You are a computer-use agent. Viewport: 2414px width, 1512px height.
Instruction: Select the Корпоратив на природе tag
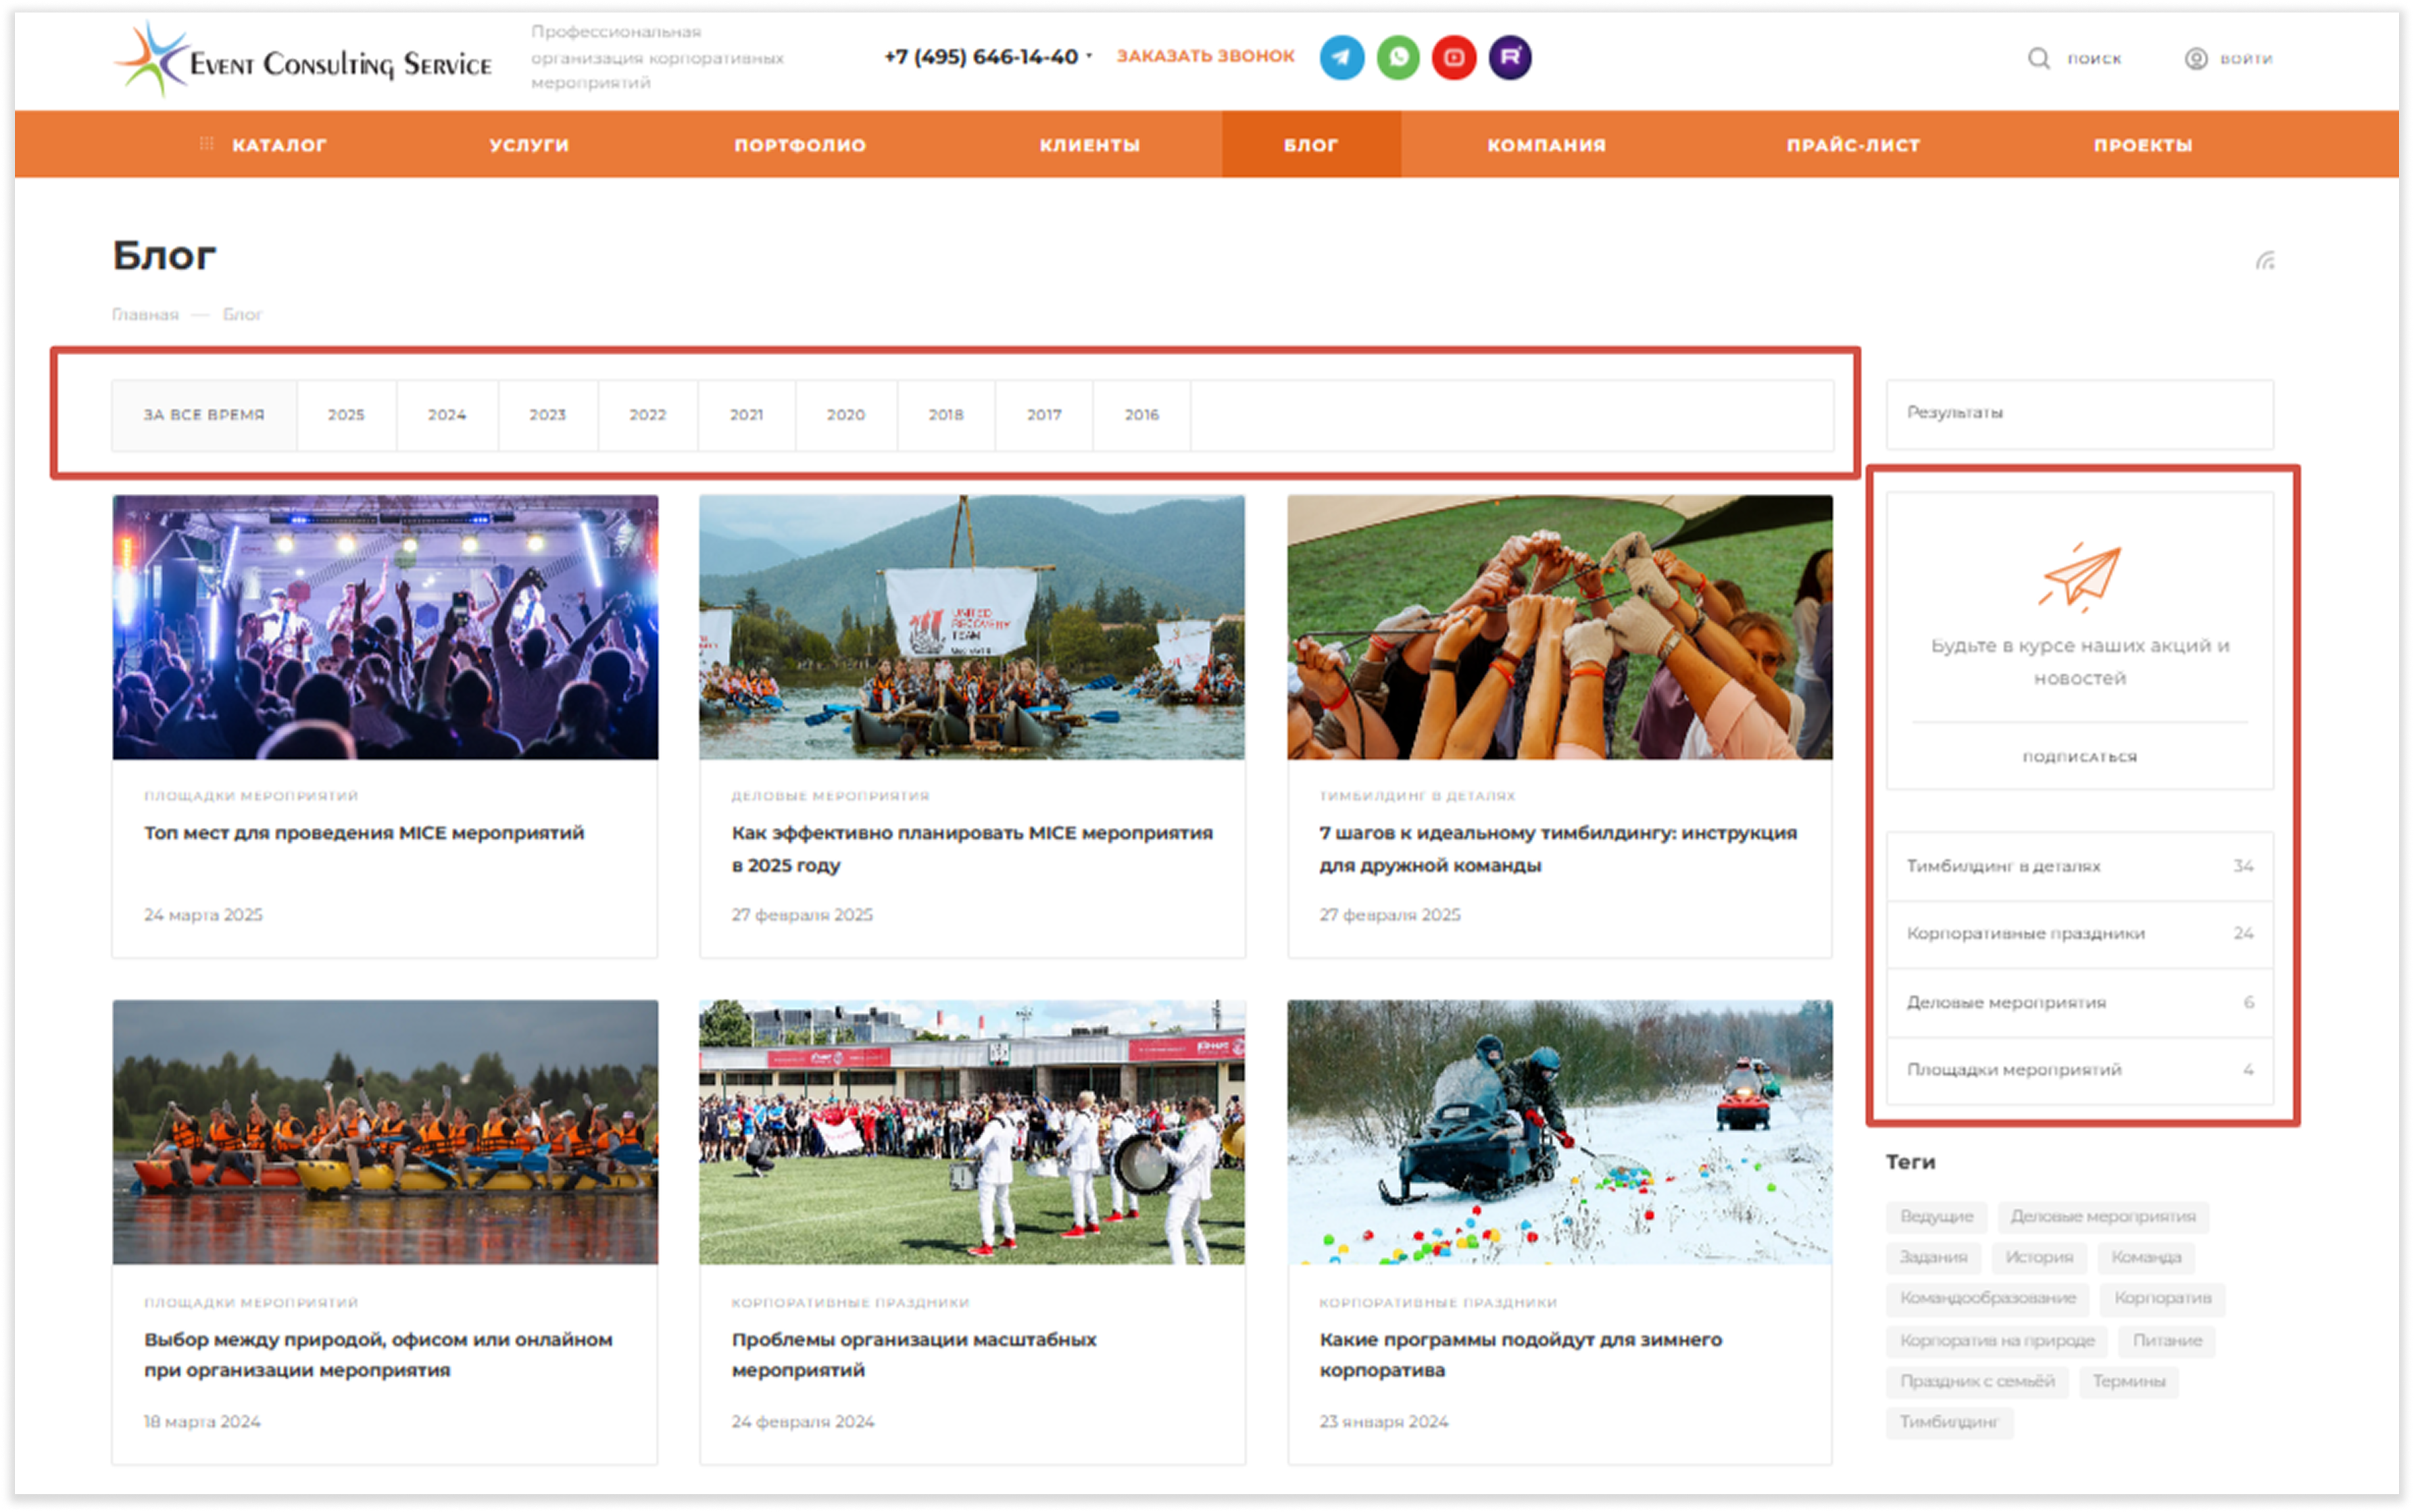pyautogui.click(x=1996, y=1340)
